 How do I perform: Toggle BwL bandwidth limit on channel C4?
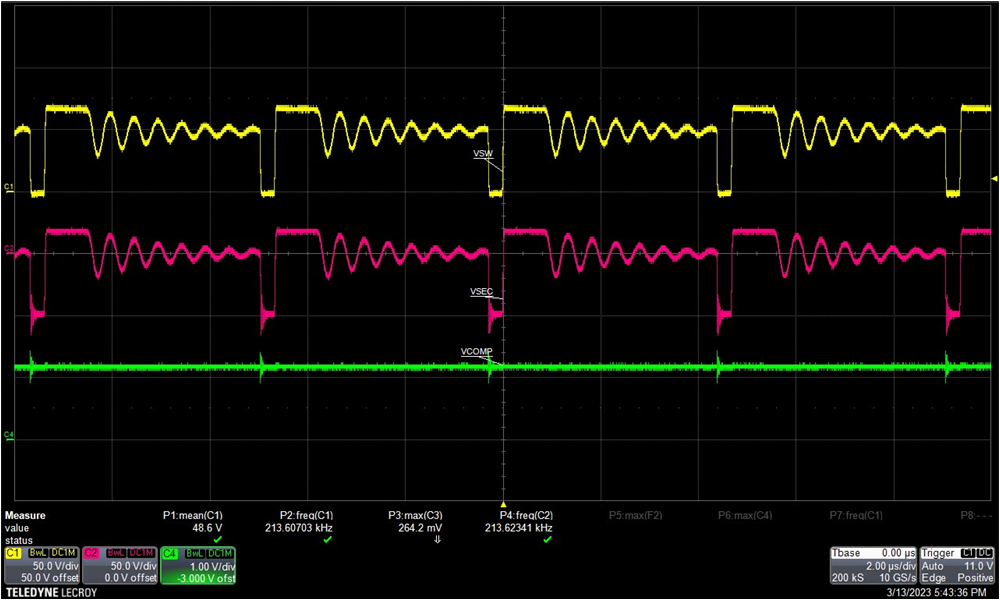(194, 551)
